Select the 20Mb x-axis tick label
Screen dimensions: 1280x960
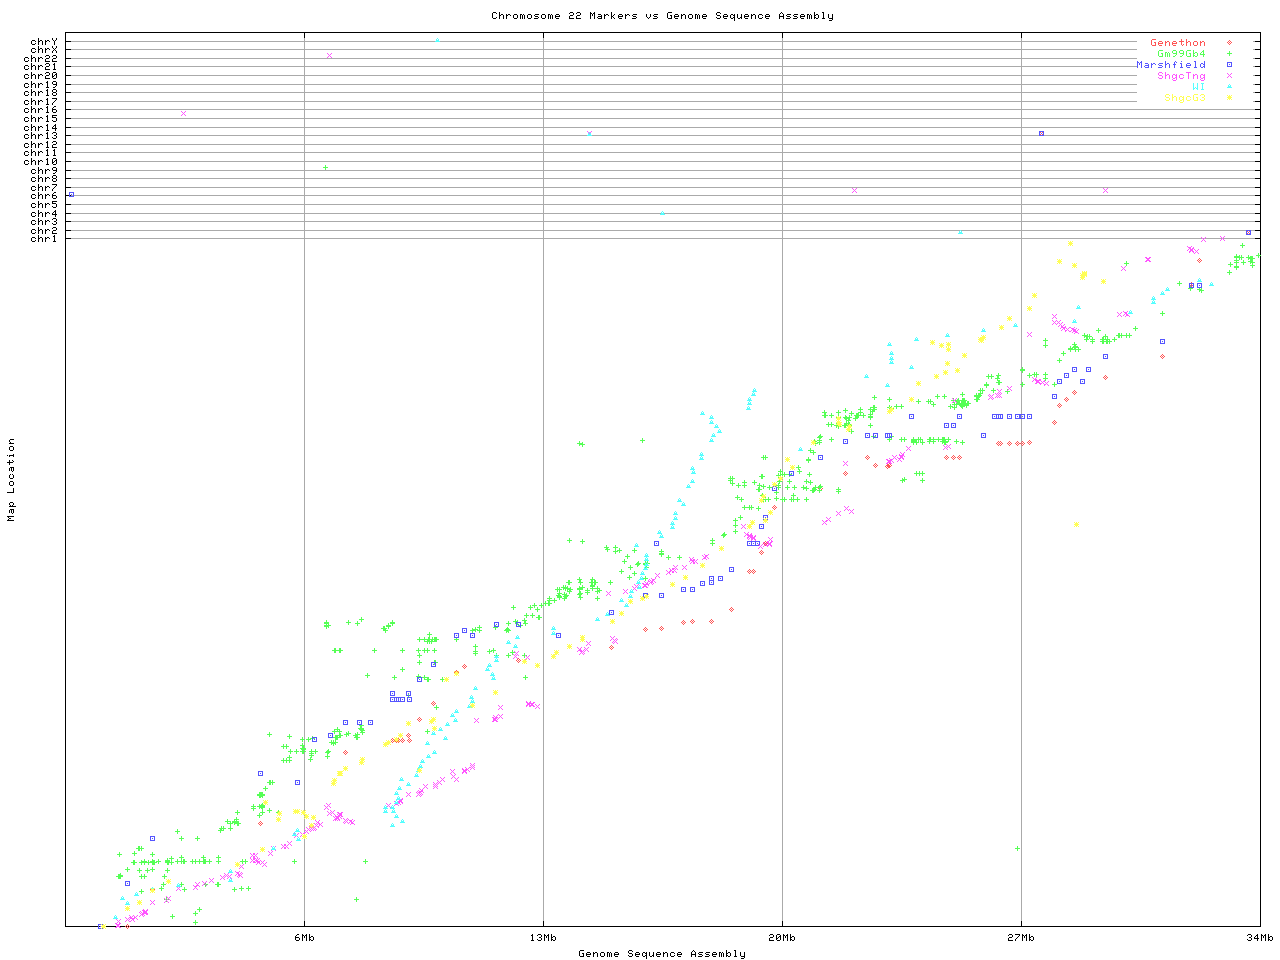click(782, 938)
